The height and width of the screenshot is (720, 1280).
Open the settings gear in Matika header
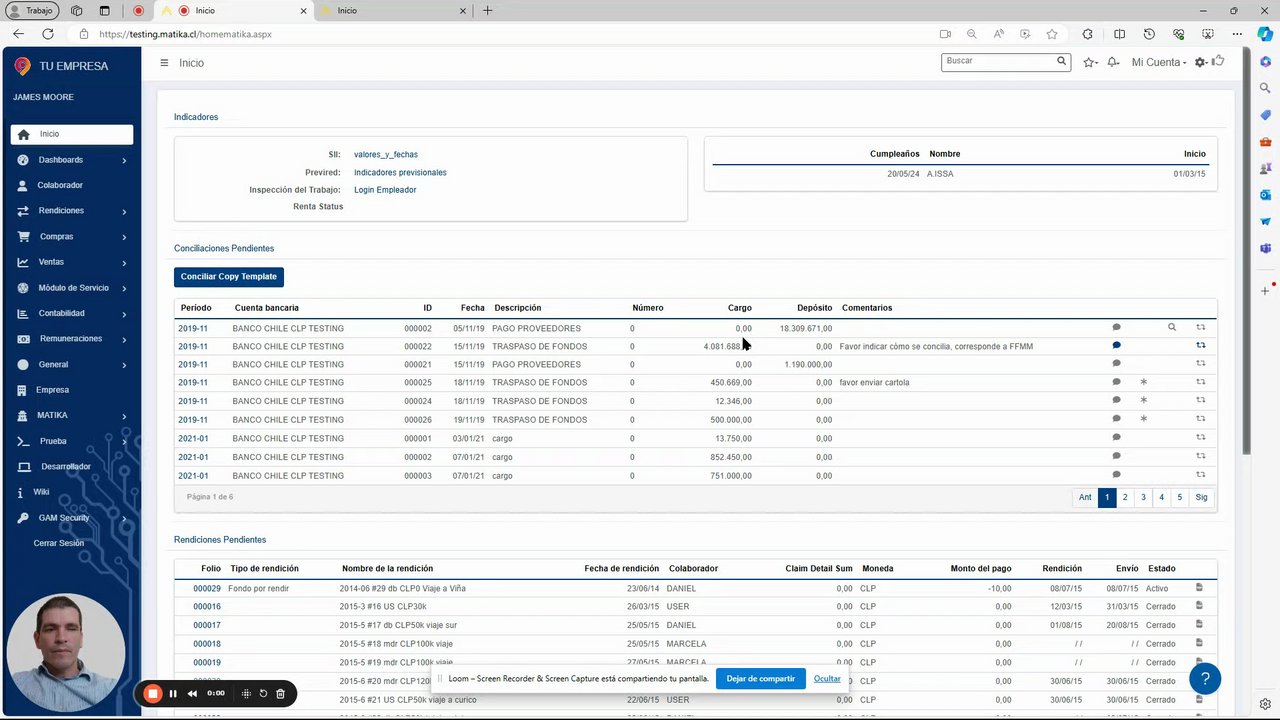pyautogui.click(x=1201, y=63)
